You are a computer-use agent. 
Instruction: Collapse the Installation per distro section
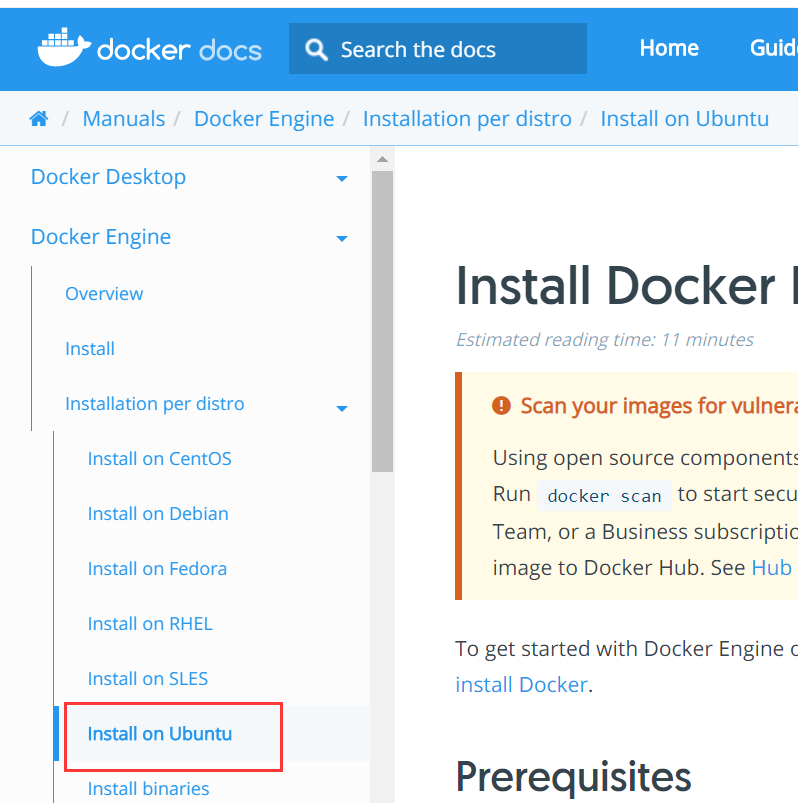coord(342,409)
